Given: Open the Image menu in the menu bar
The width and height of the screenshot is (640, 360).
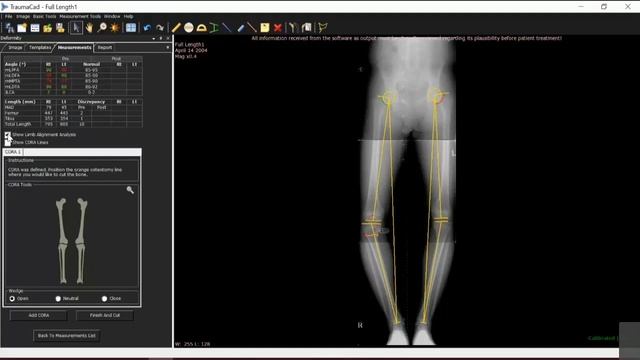Looking at the screenshot, I should point(23,16).
